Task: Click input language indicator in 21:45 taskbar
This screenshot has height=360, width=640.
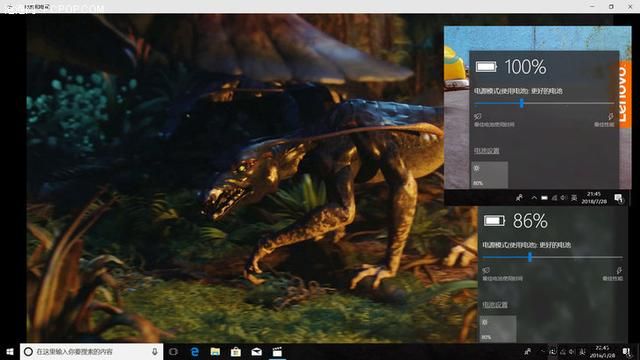Action: (x=574, y=198)
